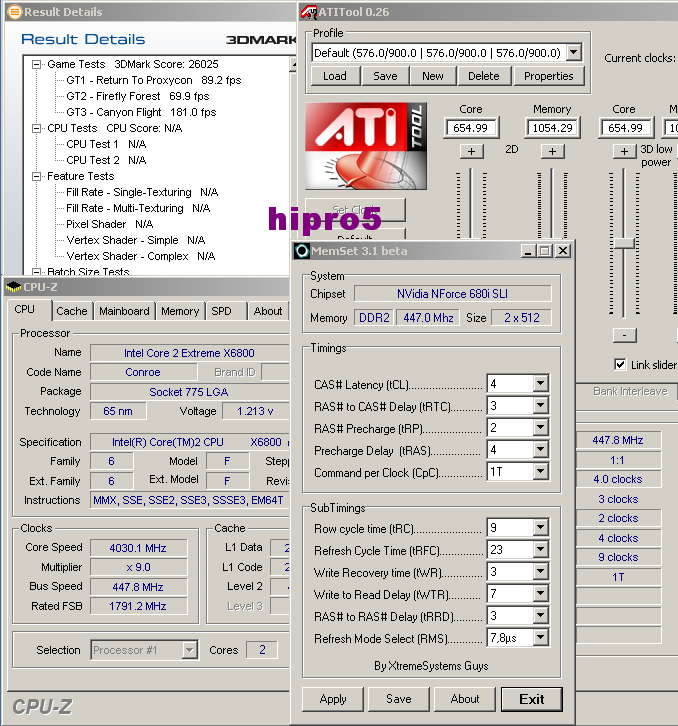Viewport: 678px width, 726px height.
Task: Open the RAS# to RAS# Delay (tRRD) dropdown
Action: point(540,616)
